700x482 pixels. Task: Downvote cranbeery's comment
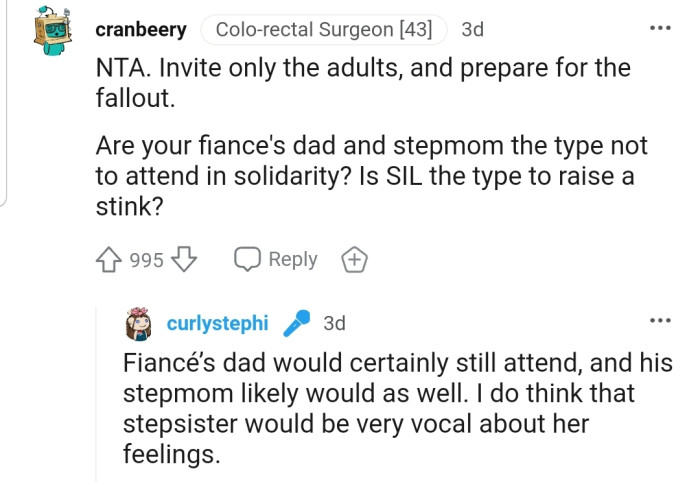pos(182,260)
